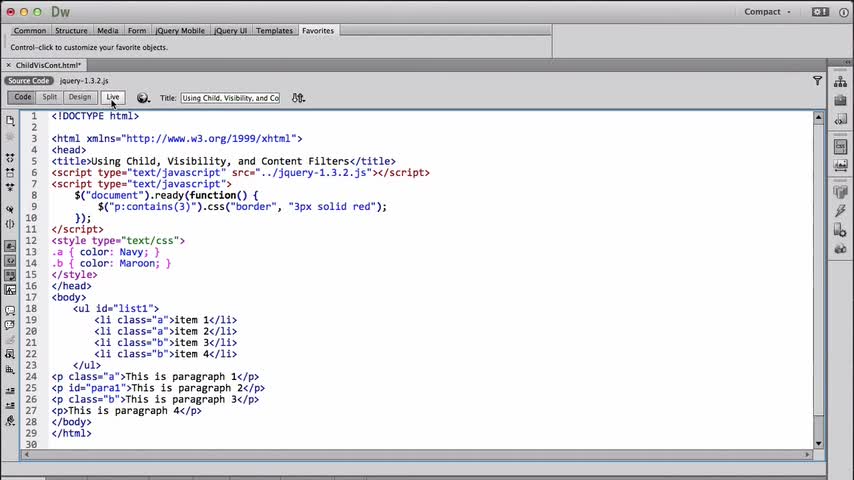Toggle Word Wrap in coding toolbar
This screenshot has width=854, height=480.
coord(10,276)
